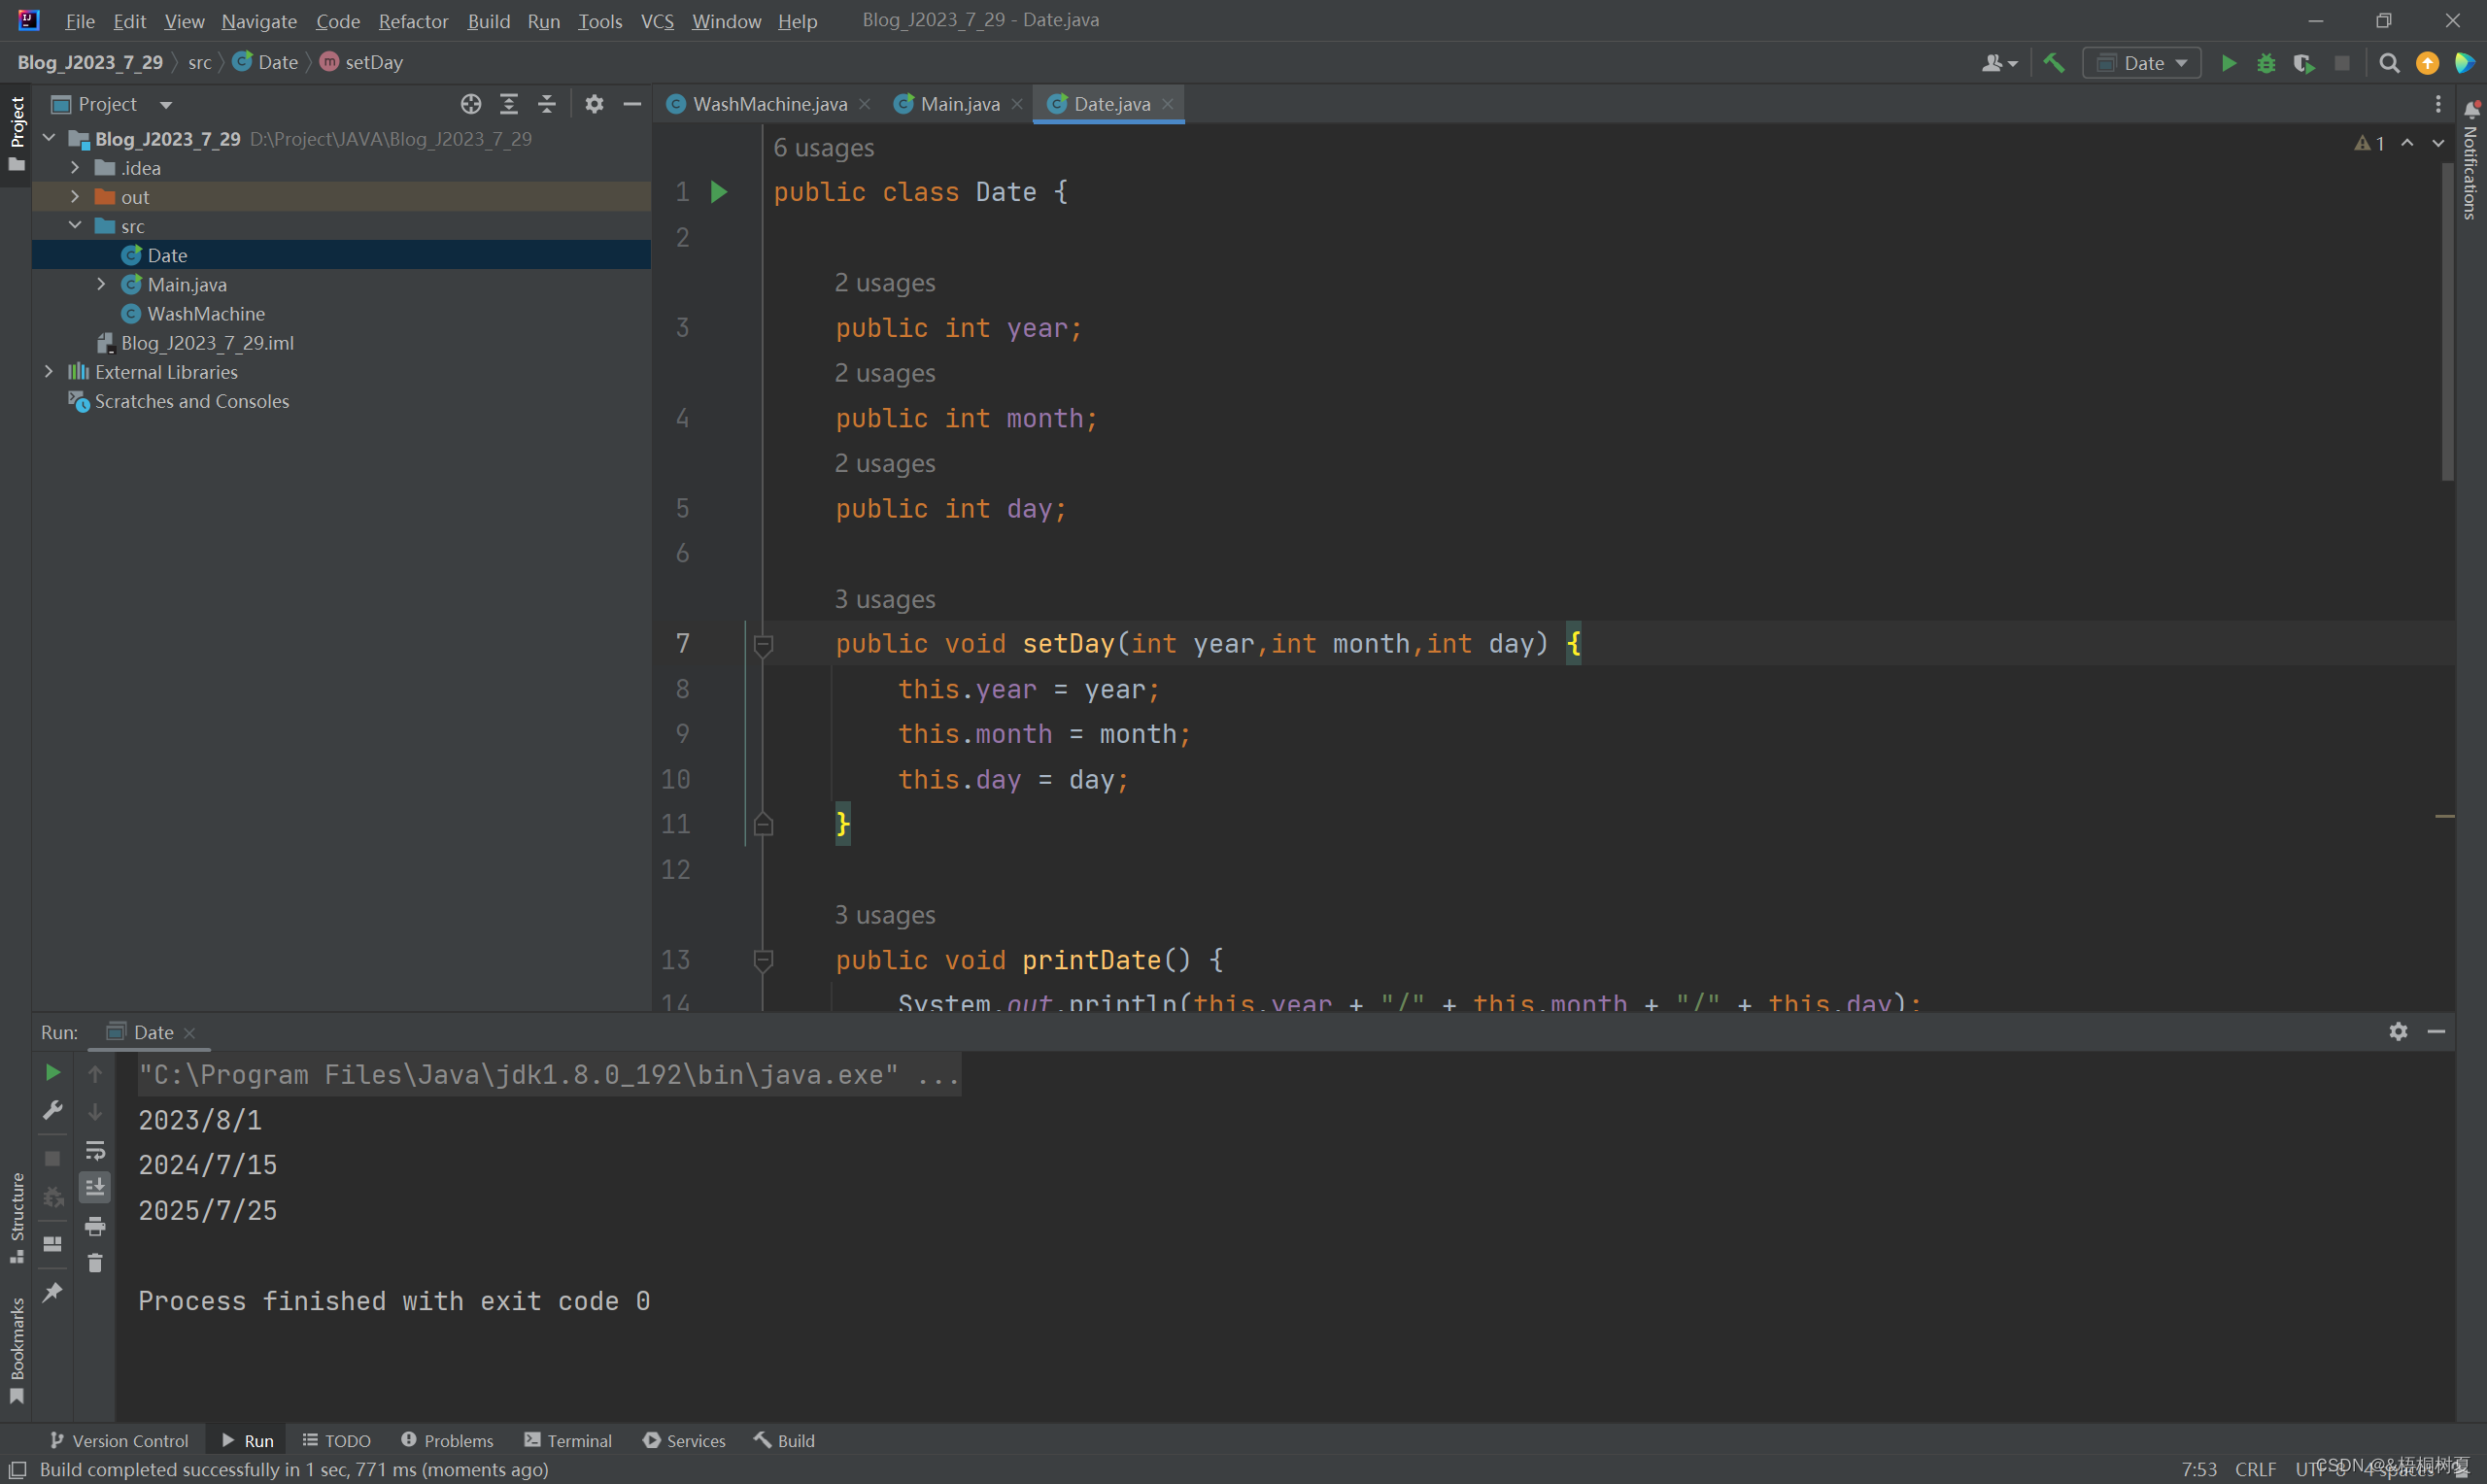Expand all in Project panel
2487x1484 pixels.
click(509, 104)
